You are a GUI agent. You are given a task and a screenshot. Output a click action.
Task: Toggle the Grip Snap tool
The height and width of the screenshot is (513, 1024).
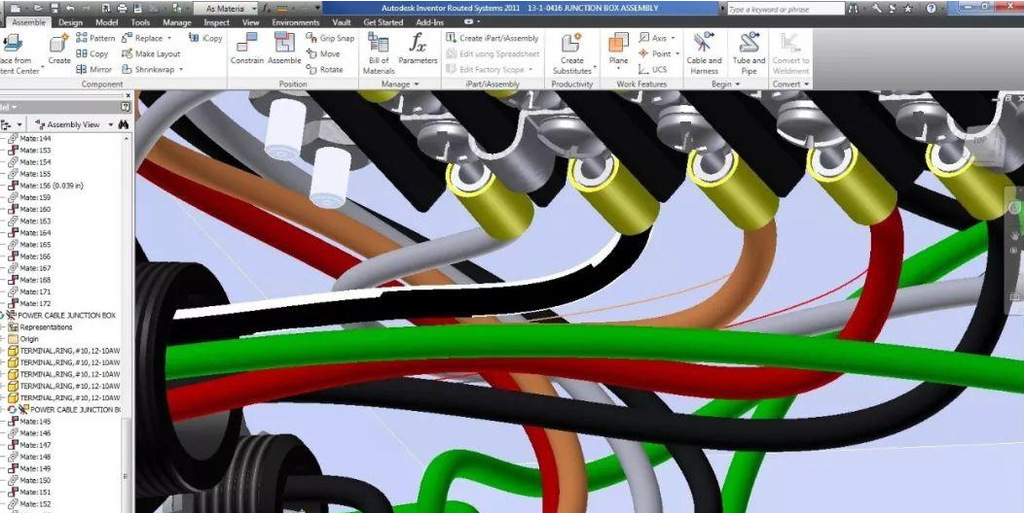(330, 38)
